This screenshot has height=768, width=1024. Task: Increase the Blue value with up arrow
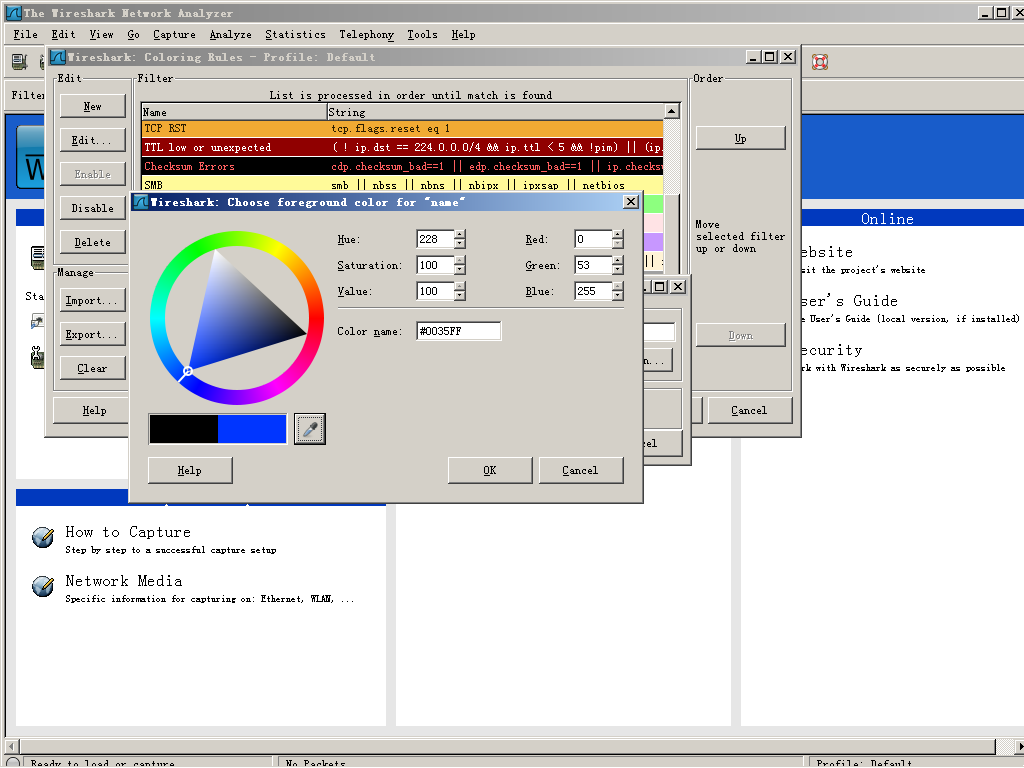[x=618, y=287]
